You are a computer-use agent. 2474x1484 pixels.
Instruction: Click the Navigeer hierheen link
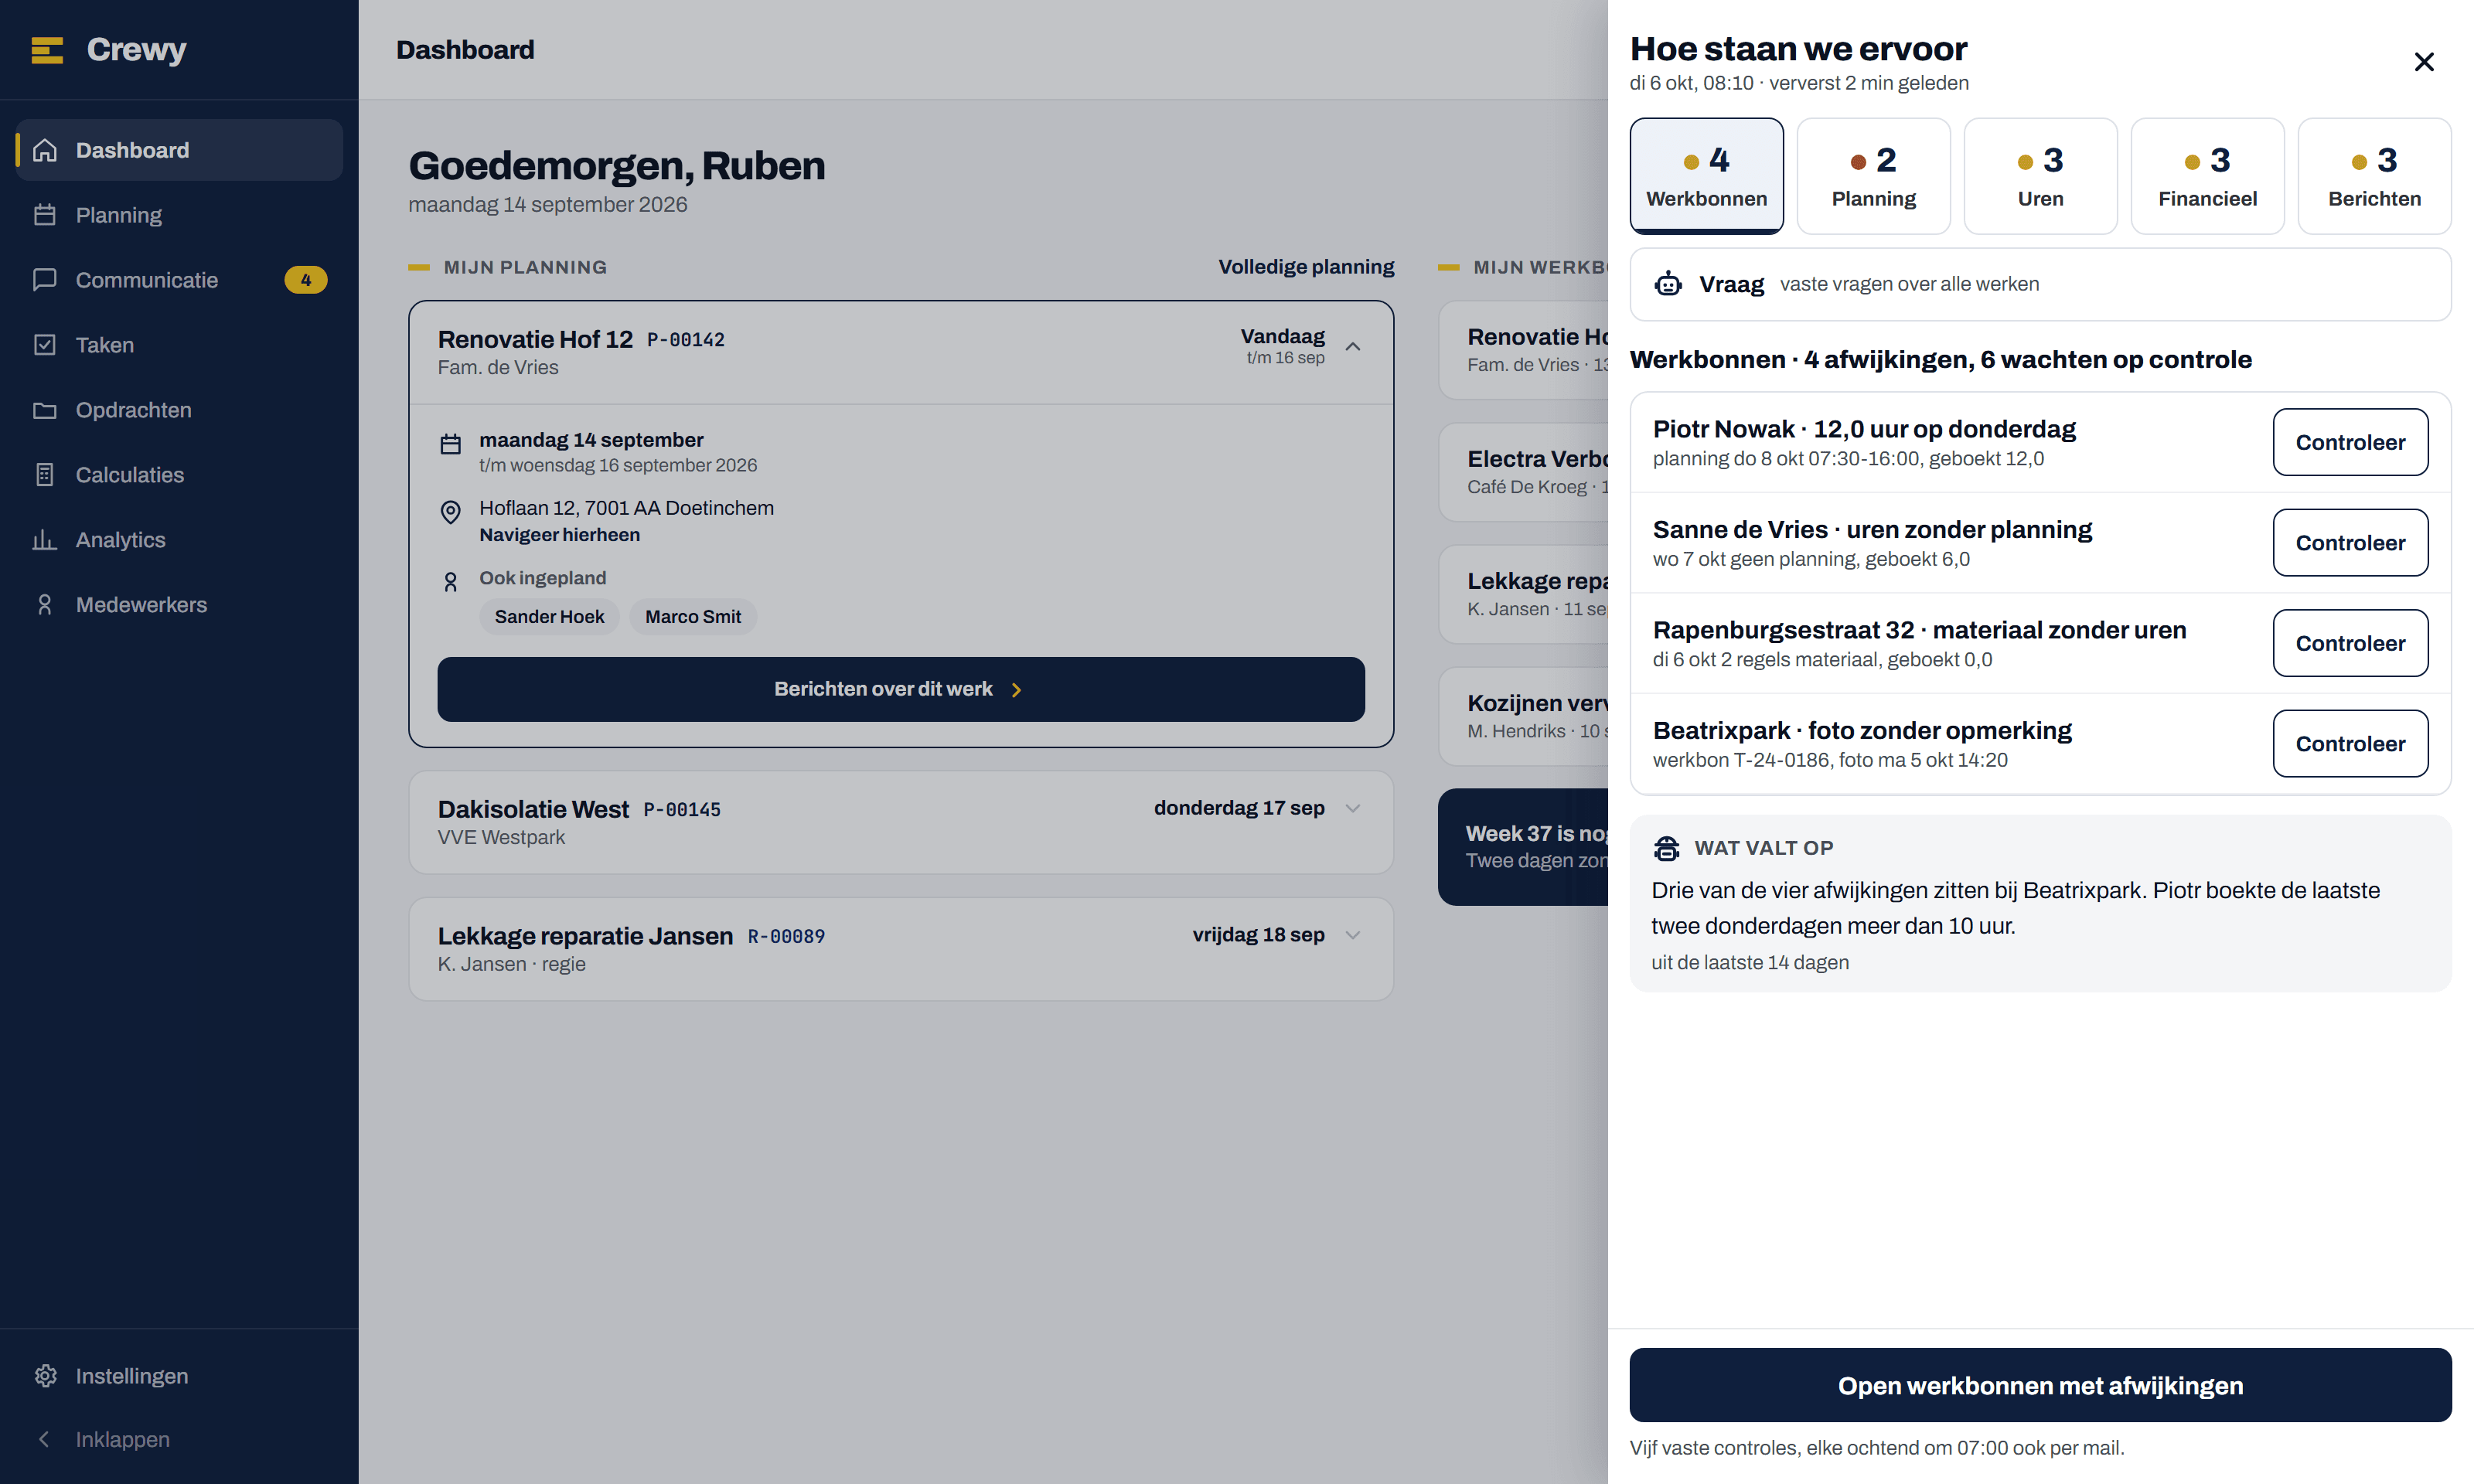coord(560,535)
